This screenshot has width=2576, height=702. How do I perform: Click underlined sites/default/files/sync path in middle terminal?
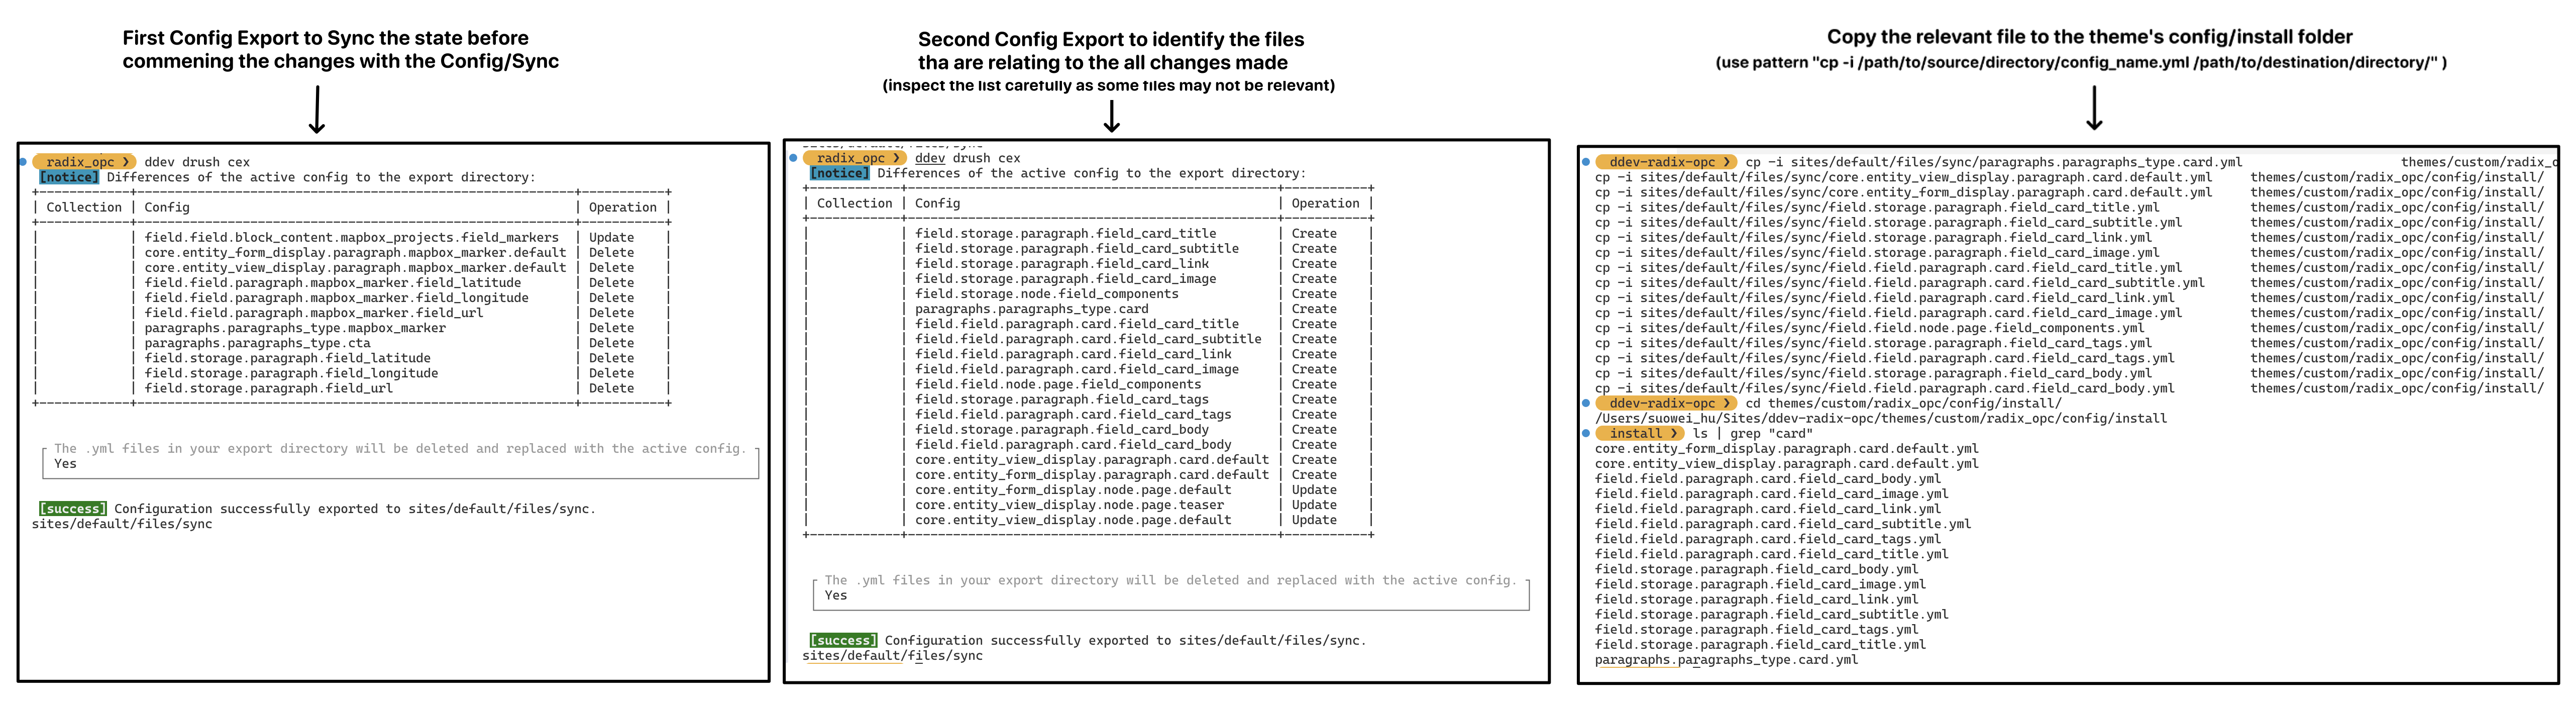click(892, 656)
